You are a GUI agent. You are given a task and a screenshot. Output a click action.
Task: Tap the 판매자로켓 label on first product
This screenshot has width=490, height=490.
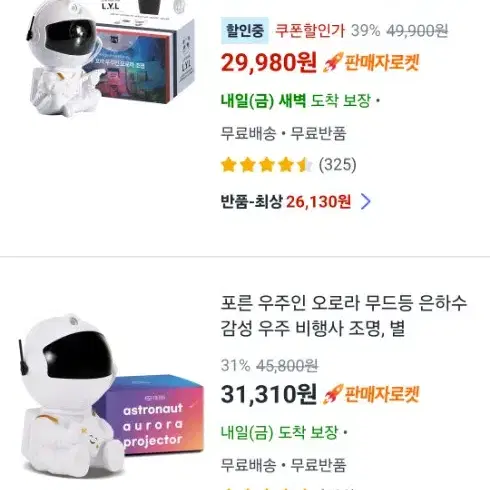pos(382,62)
